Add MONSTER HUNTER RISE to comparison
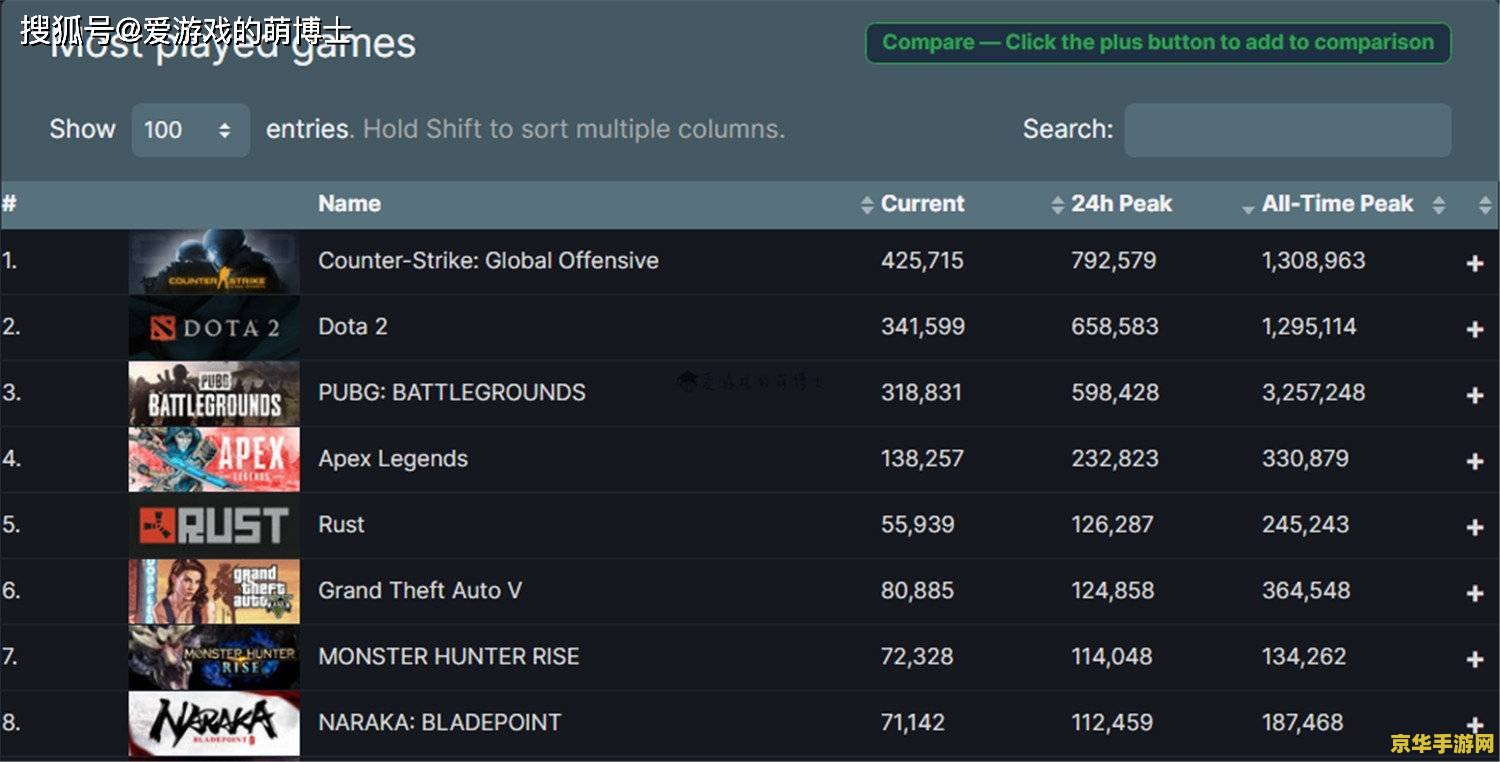The height and width of the screenshot is (762, 1500). pyautogui.click(x=1474, y=660)
